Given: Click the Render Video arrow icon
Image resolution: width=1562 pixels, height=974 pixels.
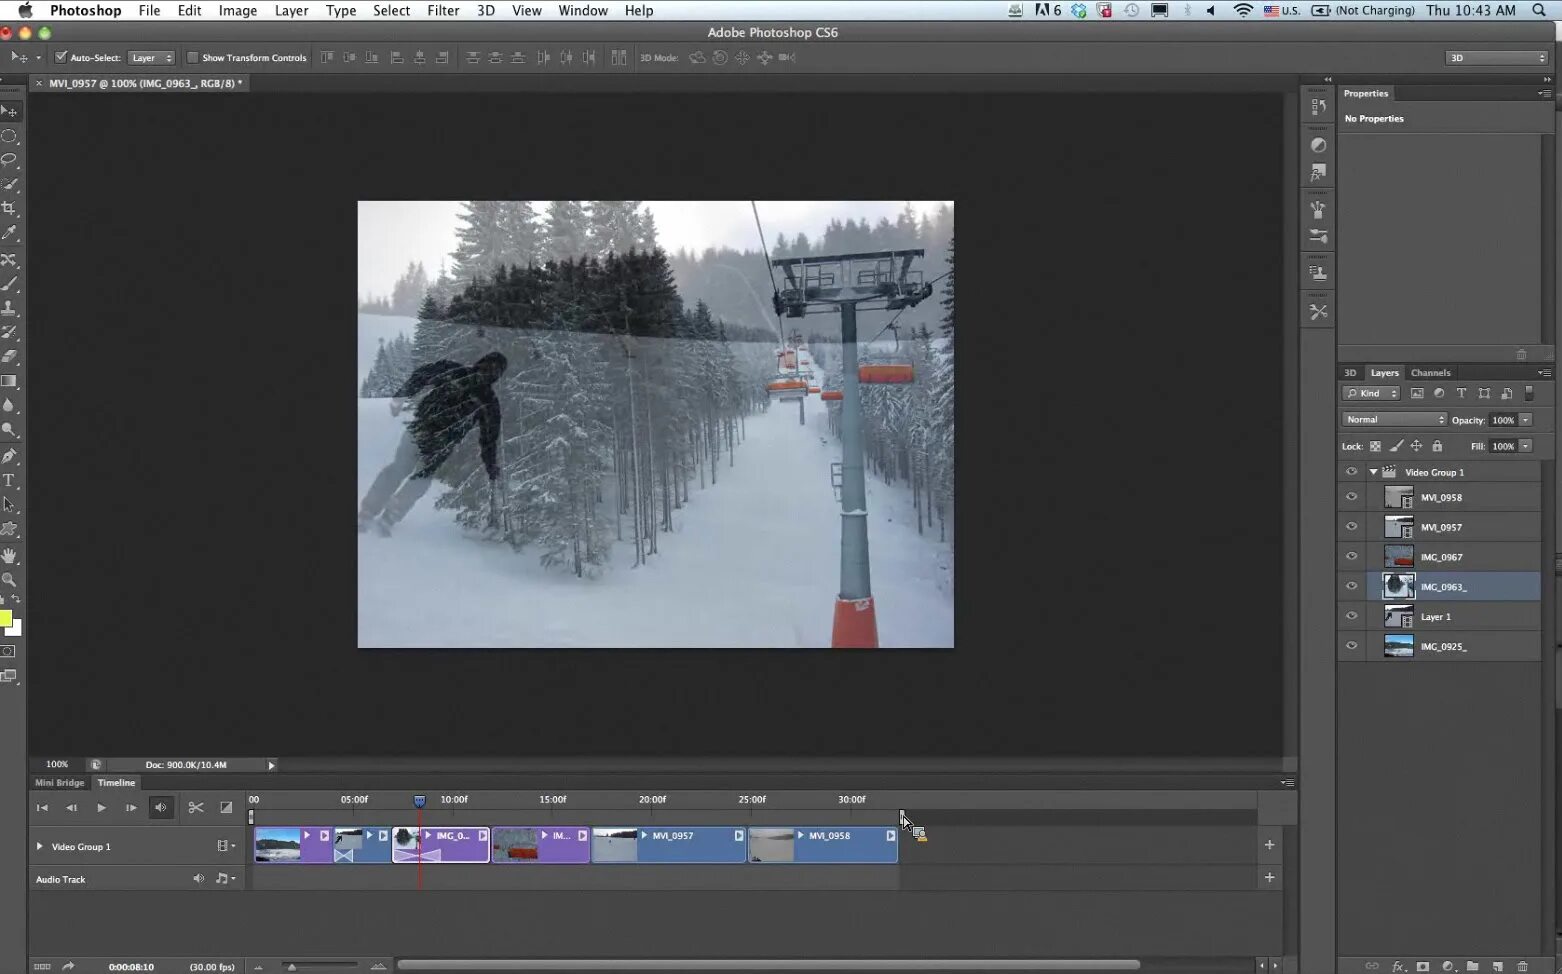Looking at the screenshot, I should click(68, 966).
